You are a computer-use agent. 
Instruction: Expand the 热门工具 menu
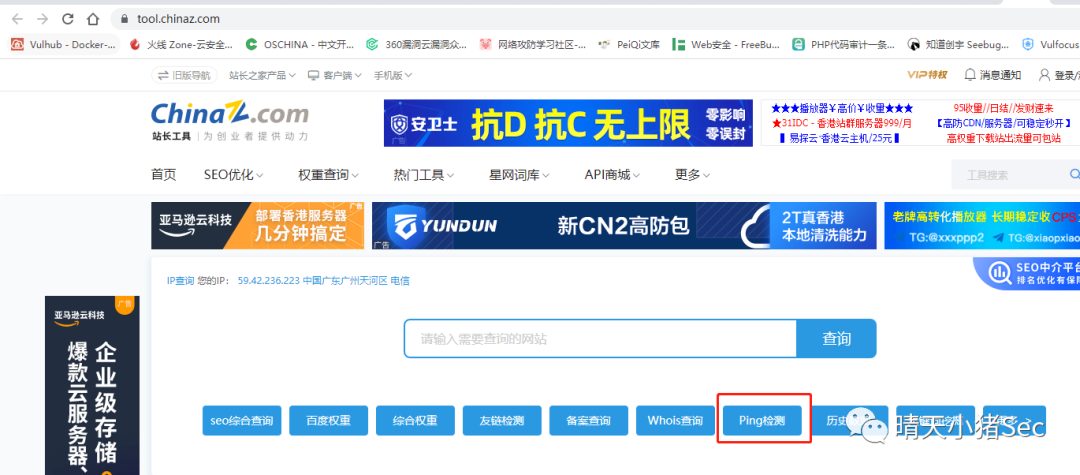424,175
